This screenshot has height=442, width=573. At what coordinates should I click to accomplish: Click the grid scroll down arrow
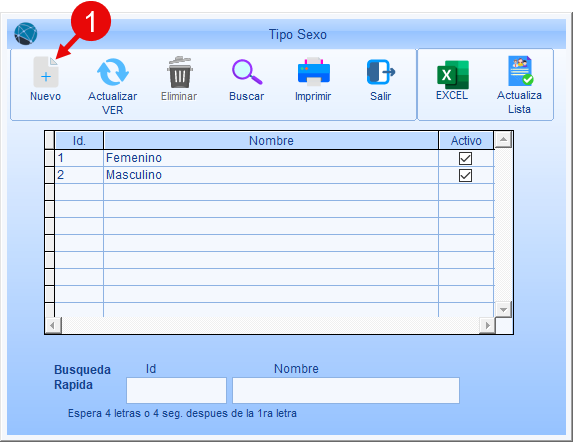tap(503, 309)
